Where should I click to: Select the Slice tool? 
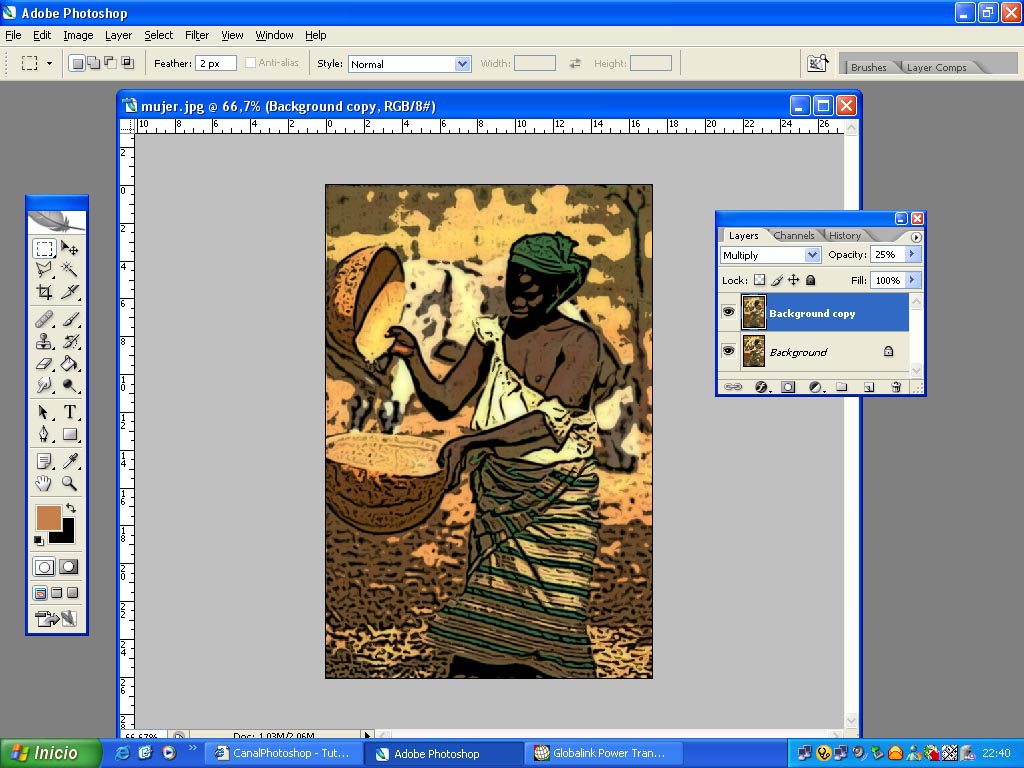69,291
